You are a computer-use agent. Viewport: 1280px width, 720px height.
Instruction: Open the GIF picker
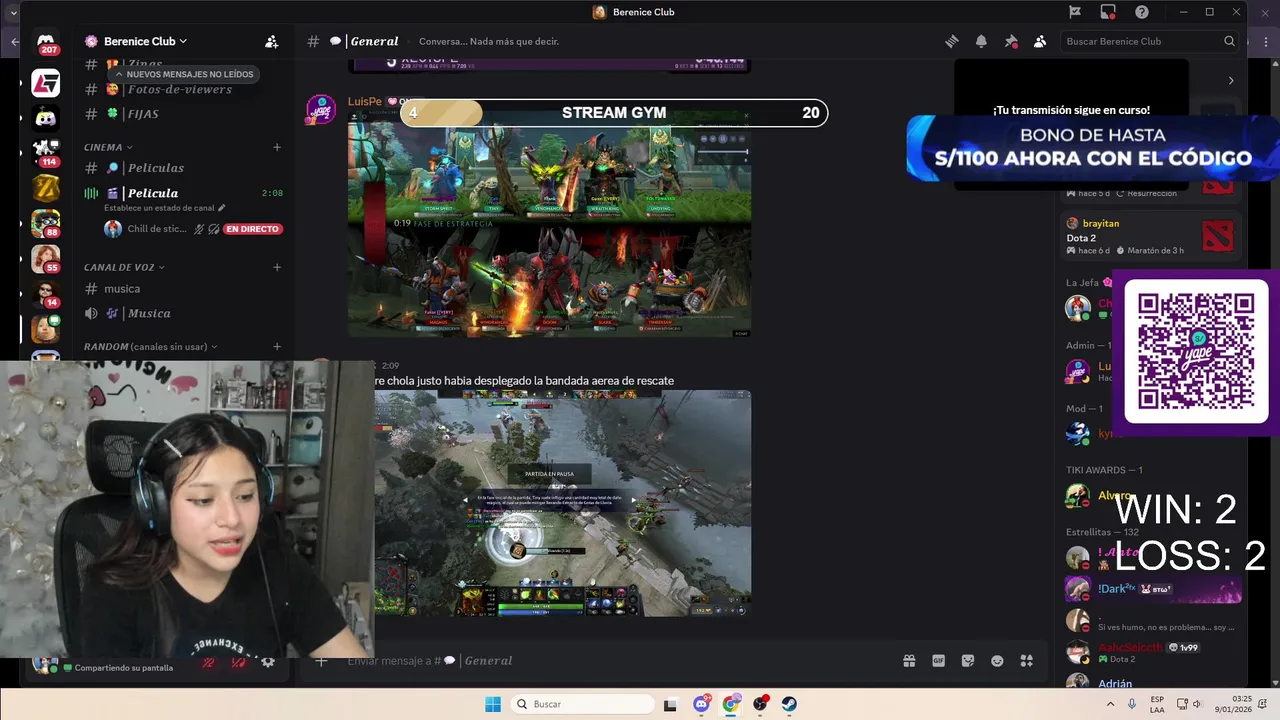pyautogui.click(x=938, y=661)
